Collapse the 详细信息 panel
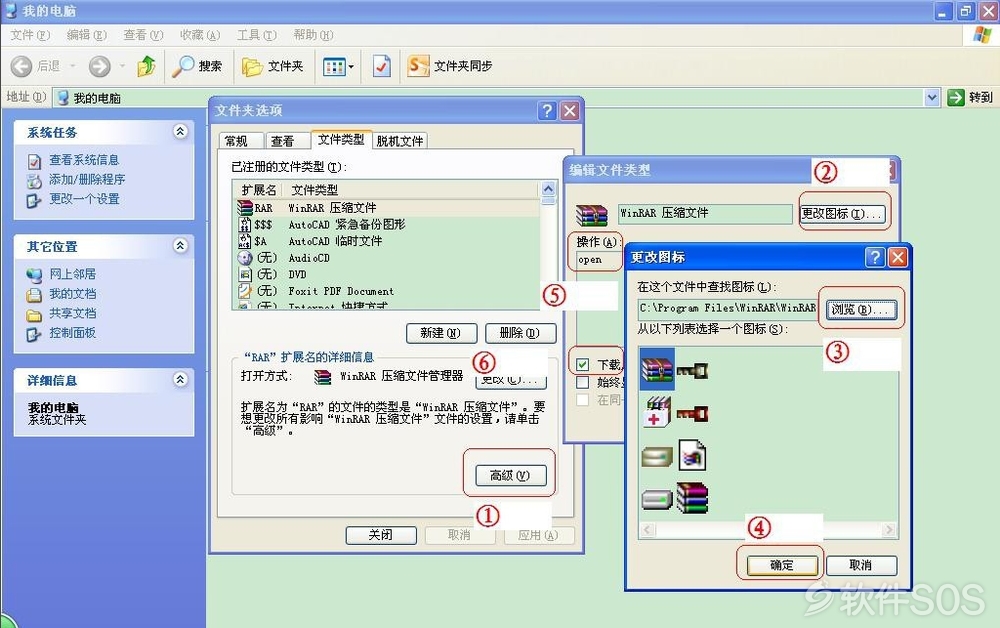The width and height of the screenshot is (1000, 628). coord(180,379)
